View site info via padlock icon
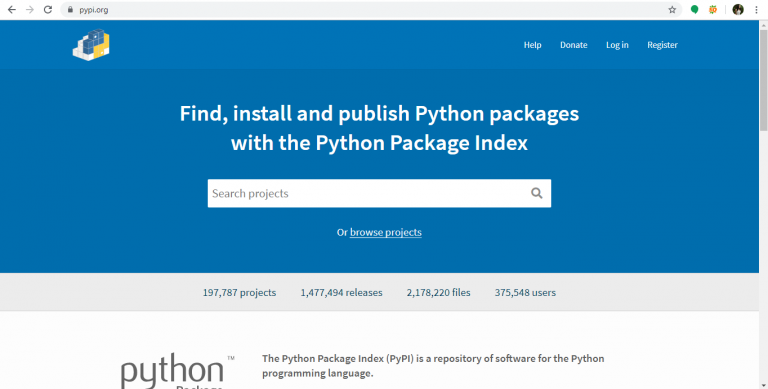 71,9
